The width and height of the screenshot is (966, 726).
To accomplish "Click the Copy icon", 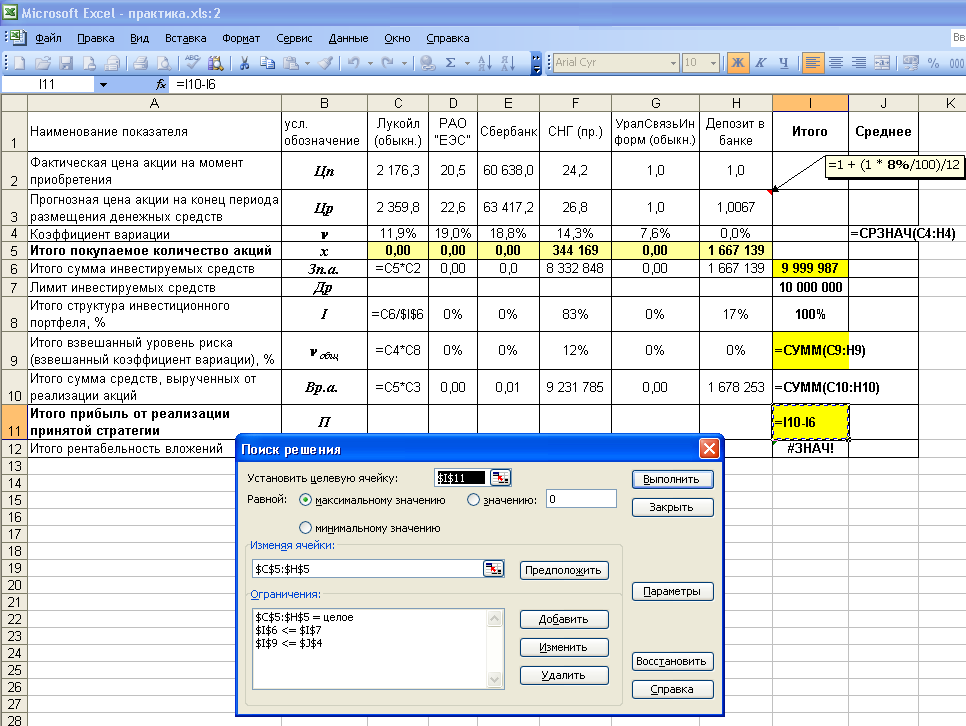I will pyautogui.click(x=267, y=63).
